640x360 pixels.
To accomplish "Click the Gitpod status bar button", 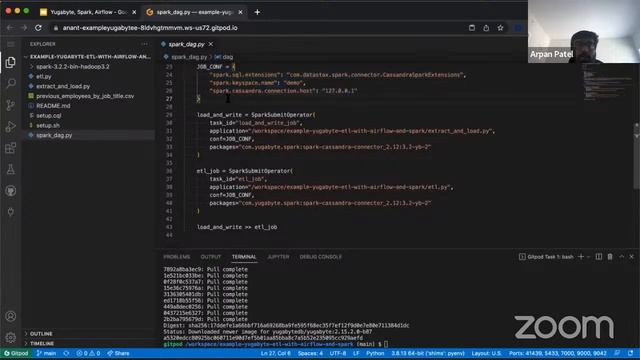I will point(16,353).
